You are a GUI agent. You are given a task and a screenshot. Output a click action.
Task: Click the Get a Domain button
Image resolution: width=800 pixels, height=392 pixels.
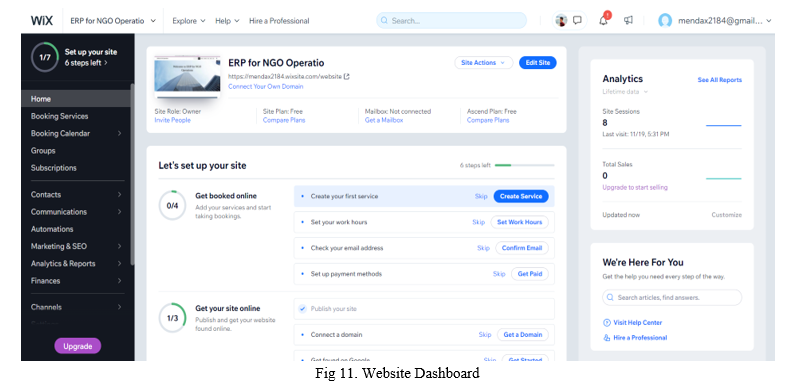(x=522, y=334)
